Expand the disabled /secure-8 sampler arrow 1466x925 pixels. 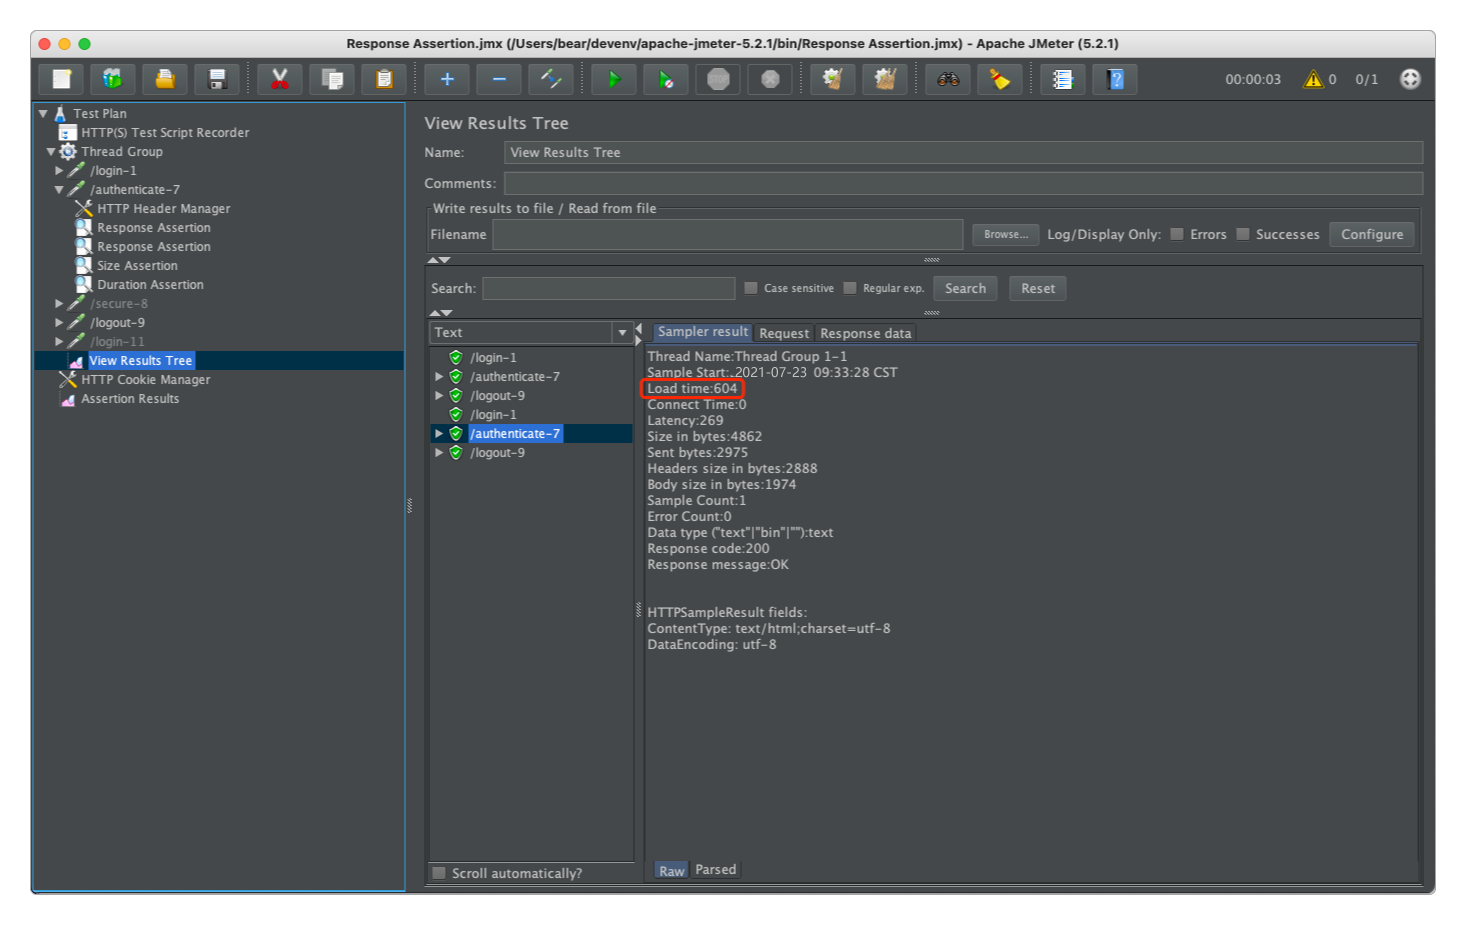click(x=59, y=304)
